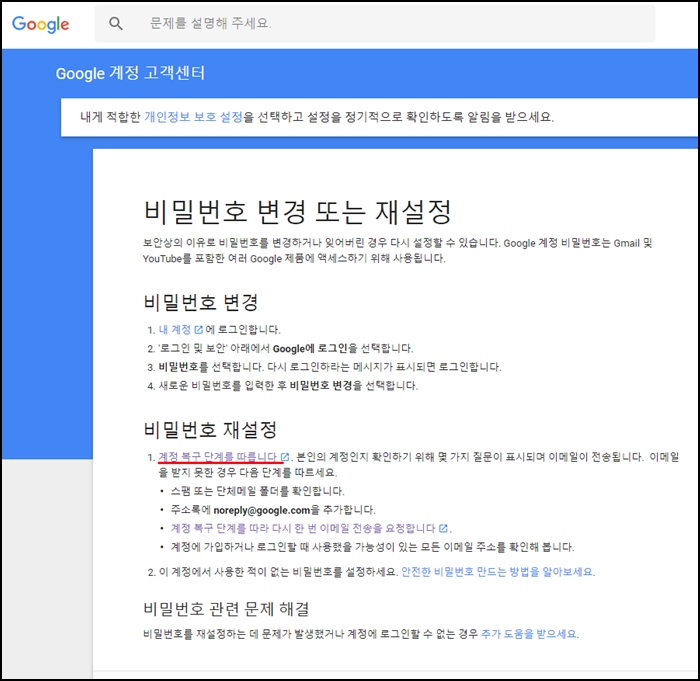This screenshot has width=700, height=681.
Task: Open '계정 복구 단계를 따라 다시 한 번 이메일 전송을 요청합니다' link
Action: tap(303, 528)
